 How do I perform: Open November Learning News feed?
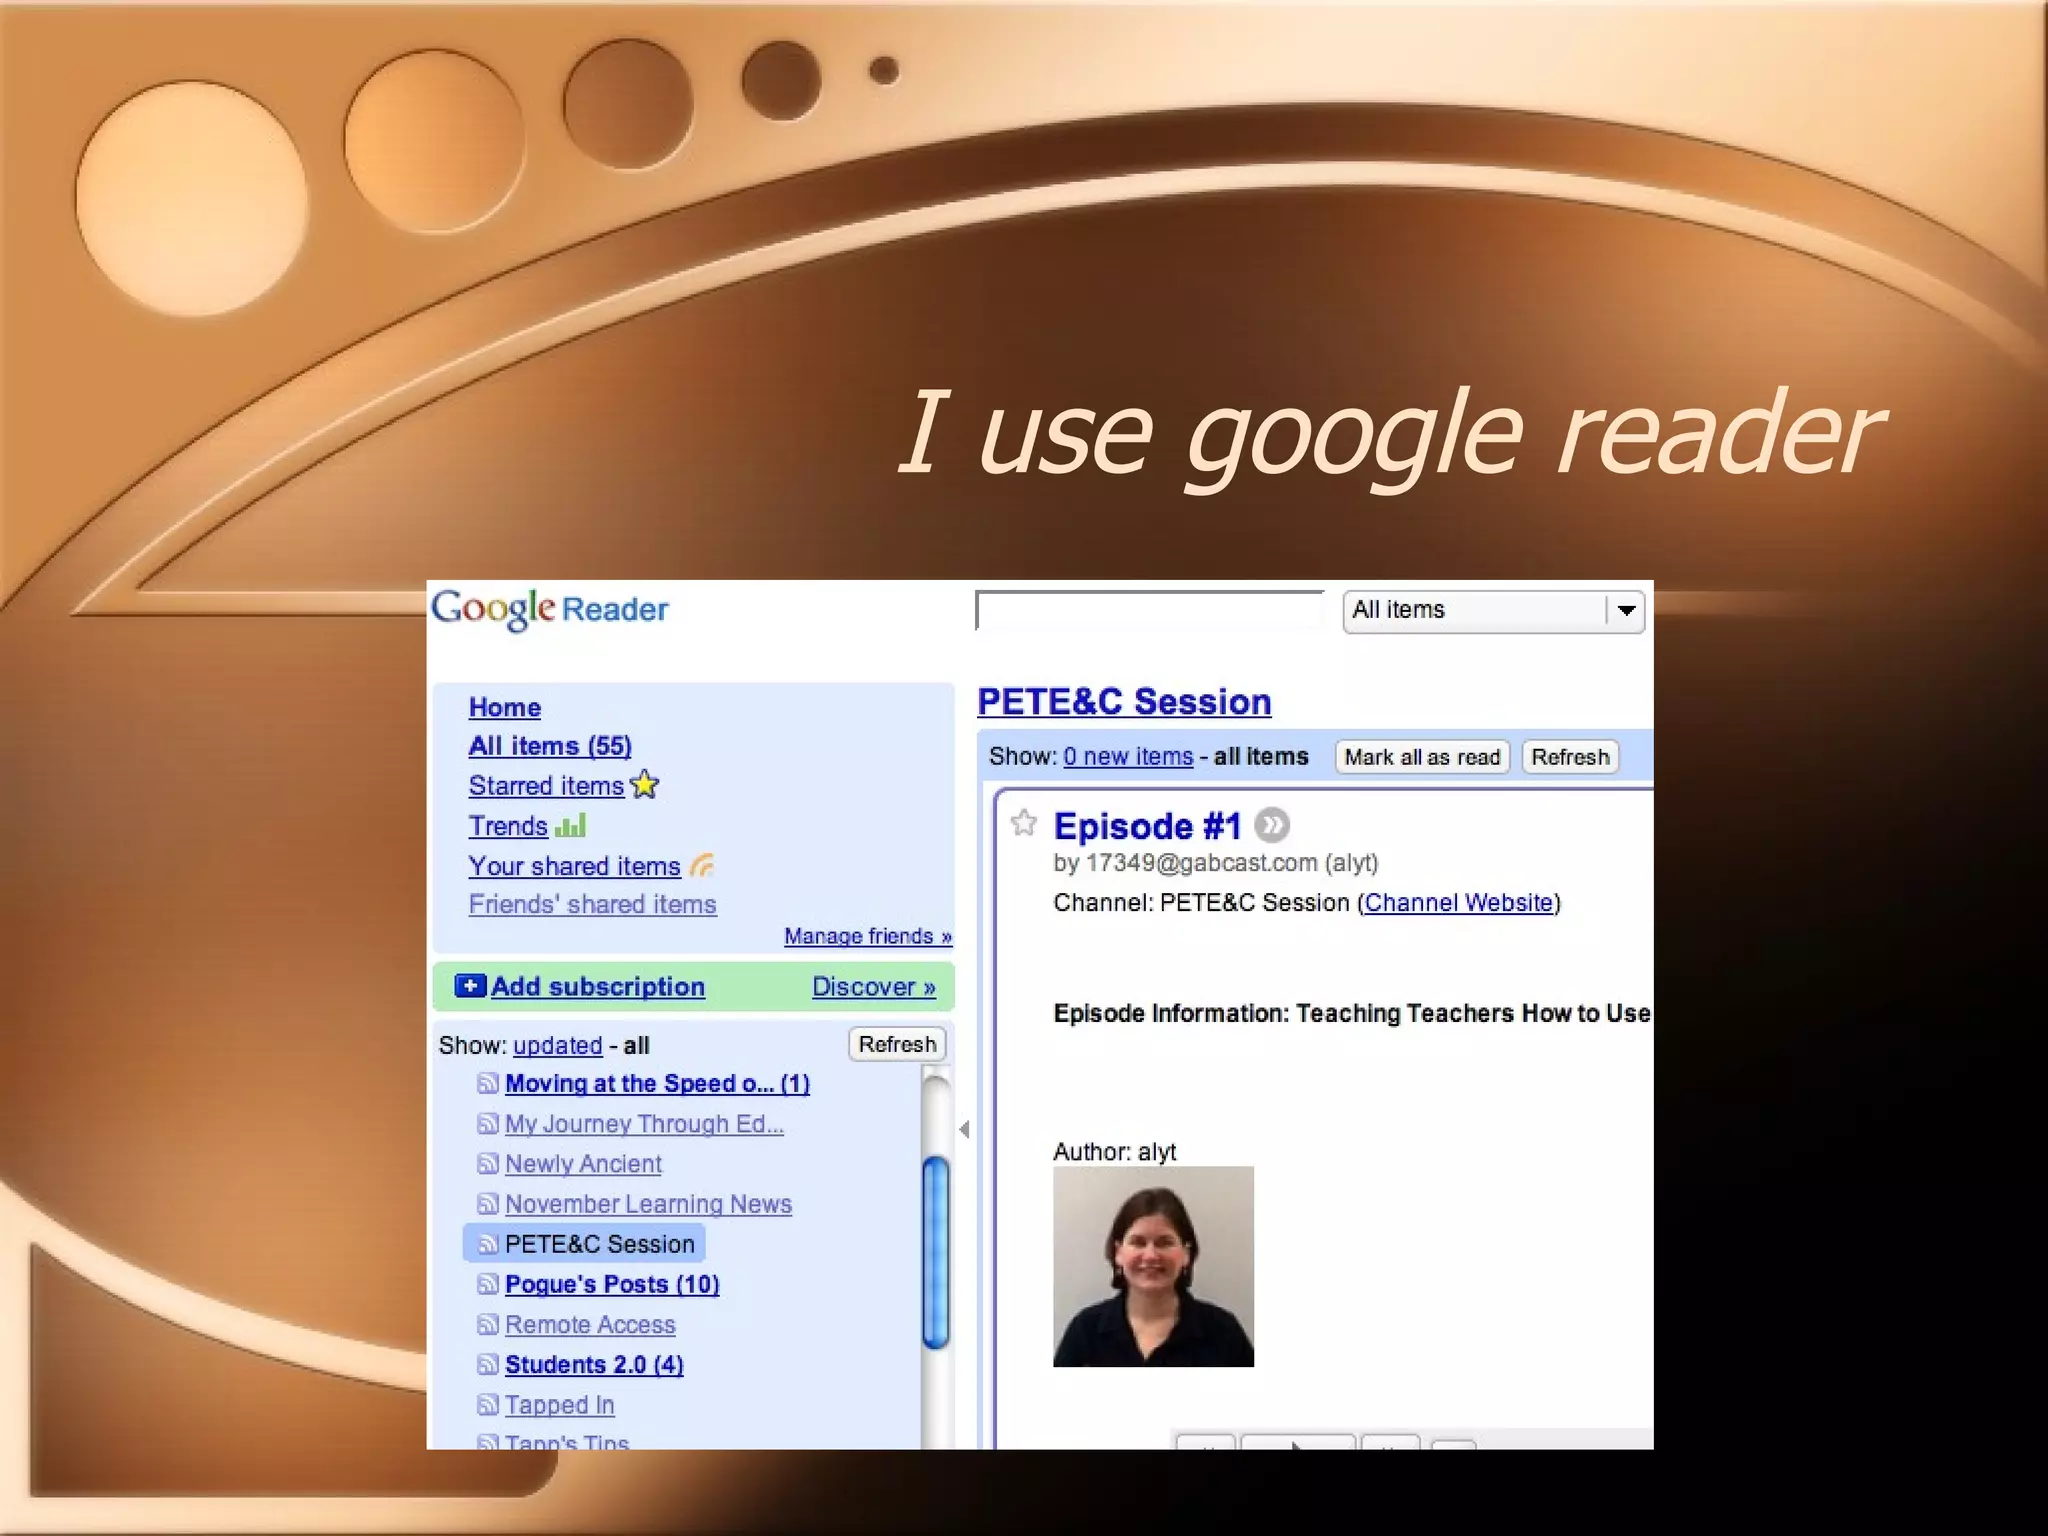coord(648,1203)
